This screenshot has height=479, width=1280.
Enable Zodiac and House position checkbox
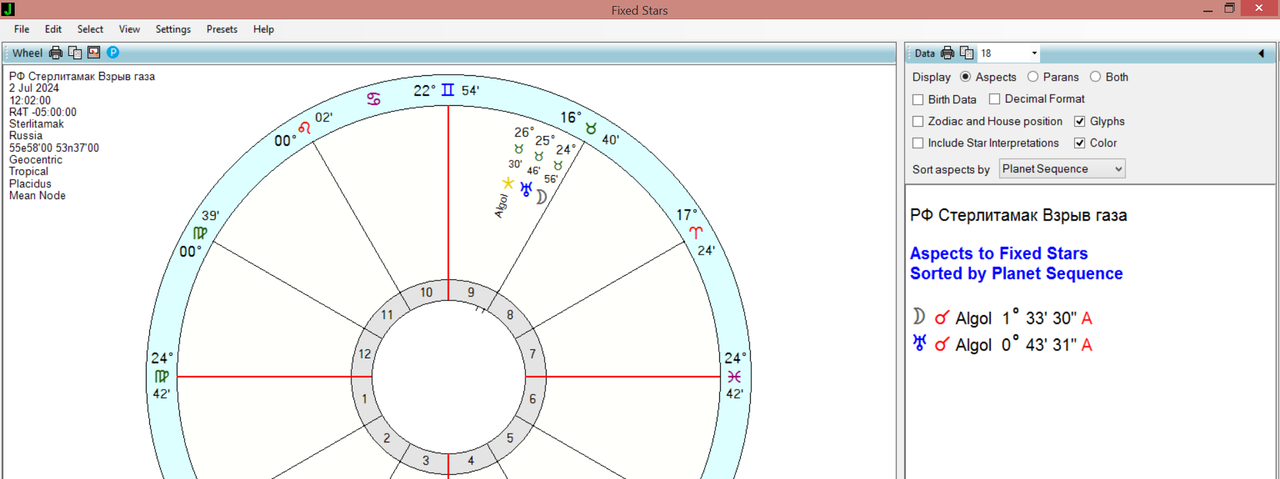coord(918,121)
